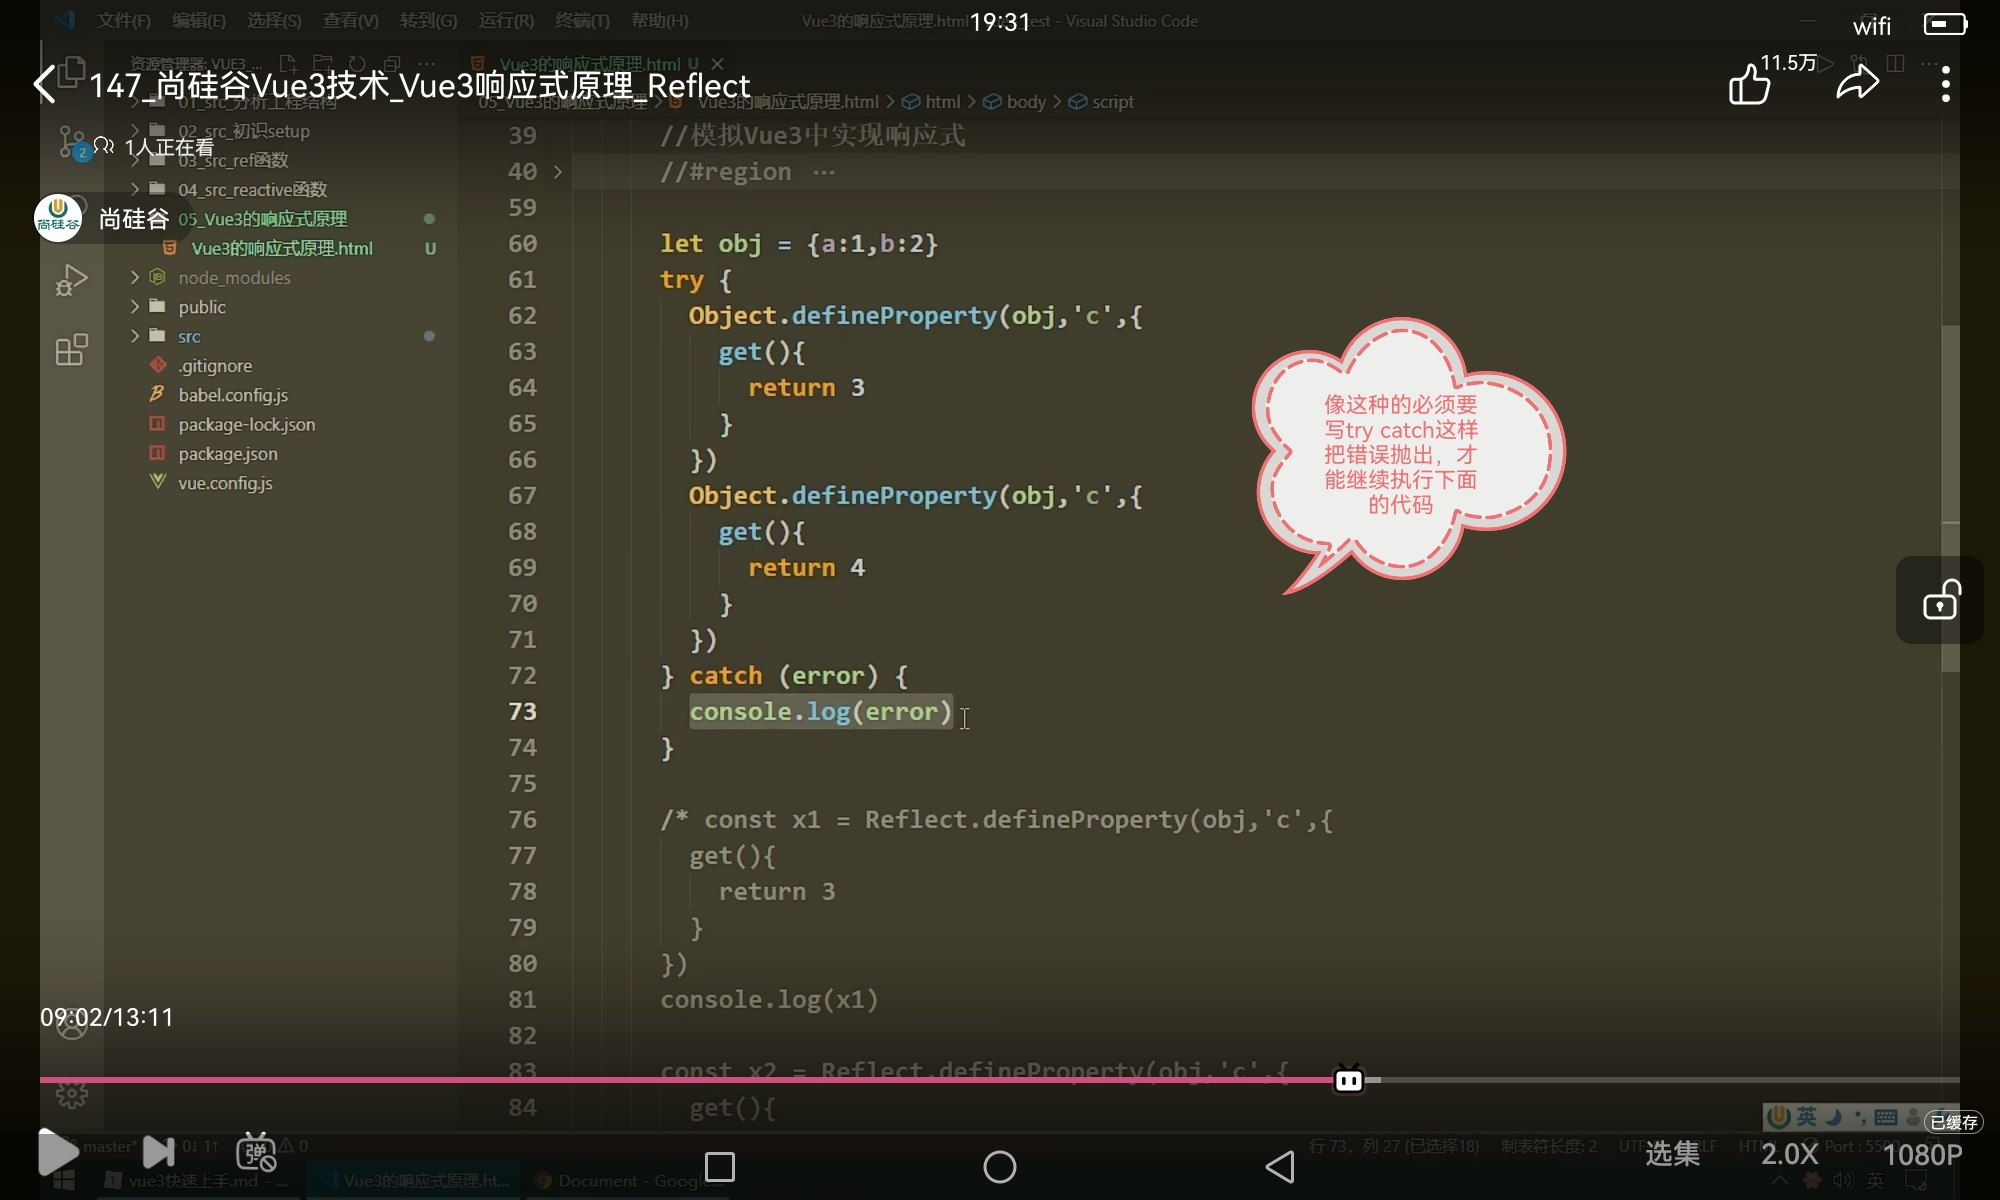This screenshot has height=1200, width=2000.
Task: Toggle danmaku comments on or off
Action: pos(256,1152)
